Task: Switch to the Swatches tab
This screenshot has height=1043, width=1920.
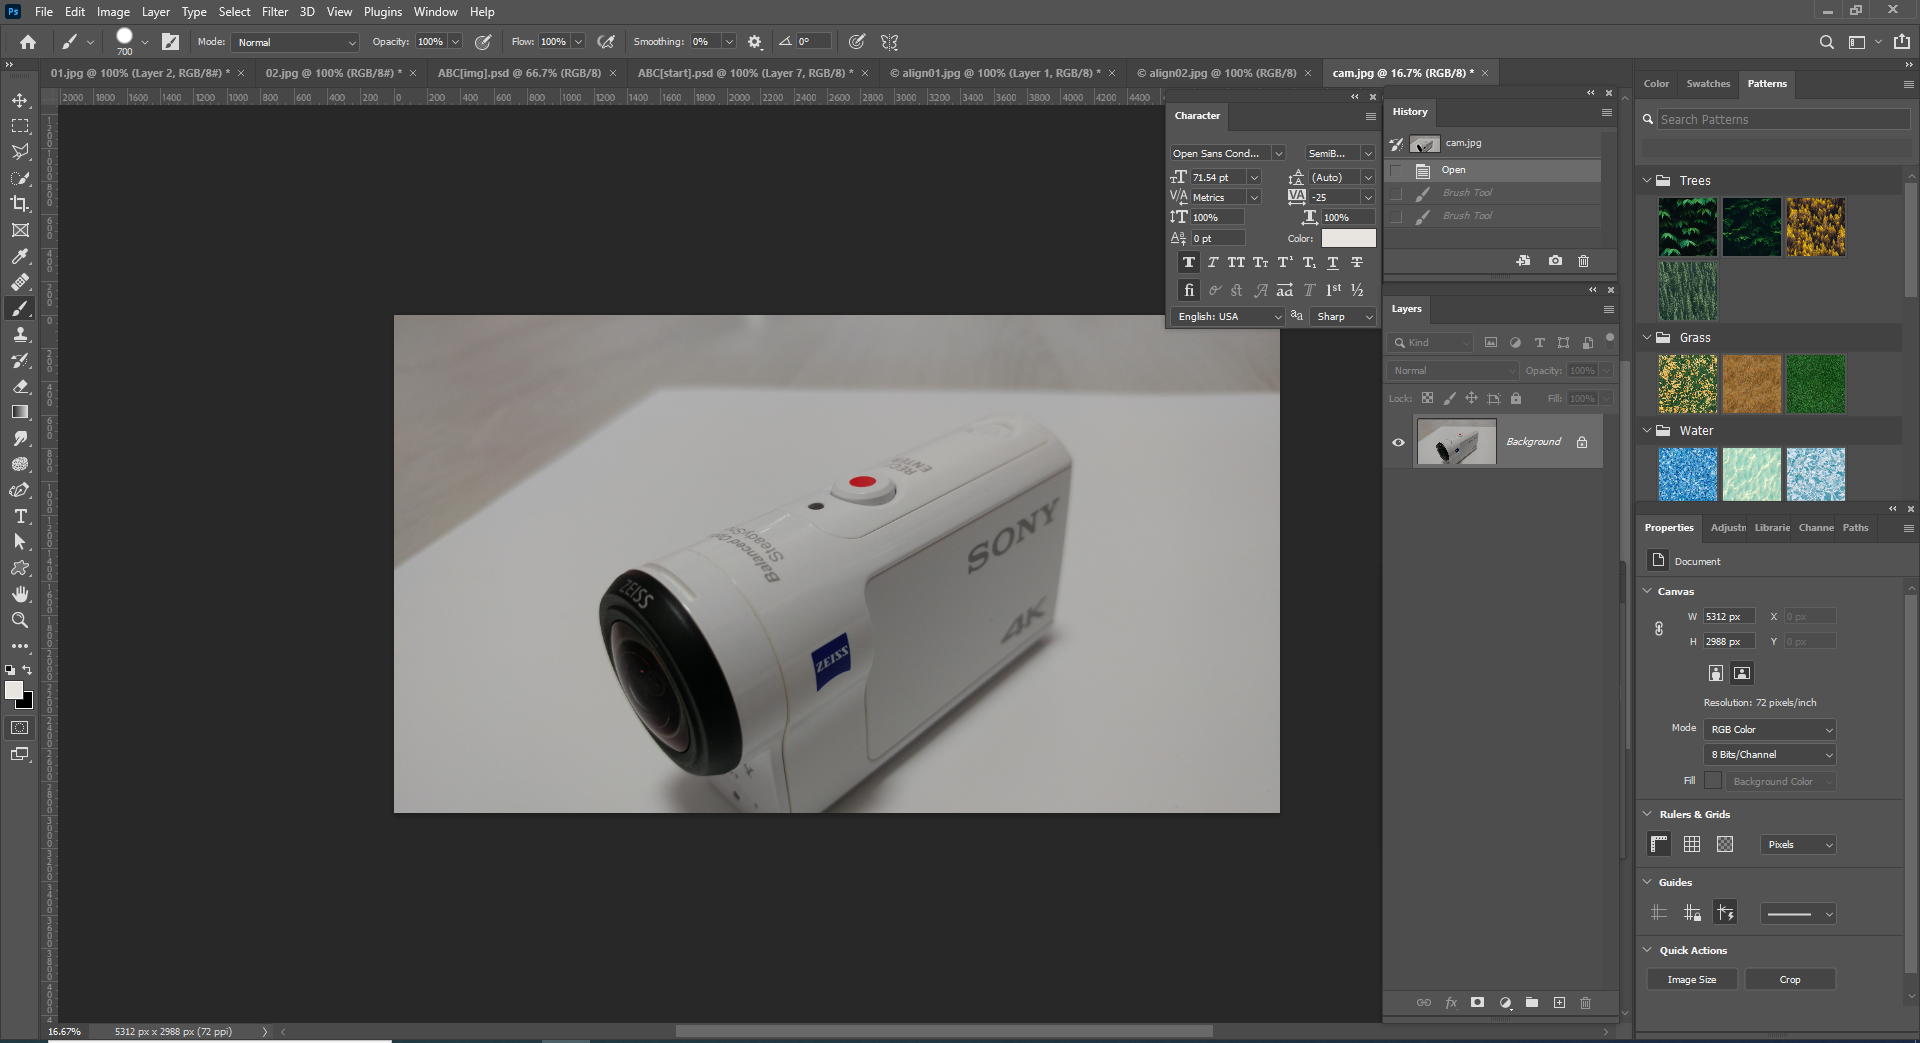Action: pyautogui.click(x=1708, y=84)
